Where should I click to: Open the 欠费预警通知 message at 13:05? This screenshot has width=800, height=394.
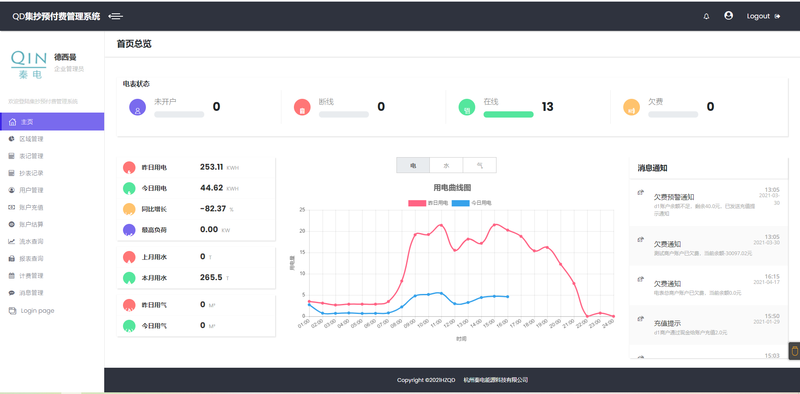coord(709,203)
